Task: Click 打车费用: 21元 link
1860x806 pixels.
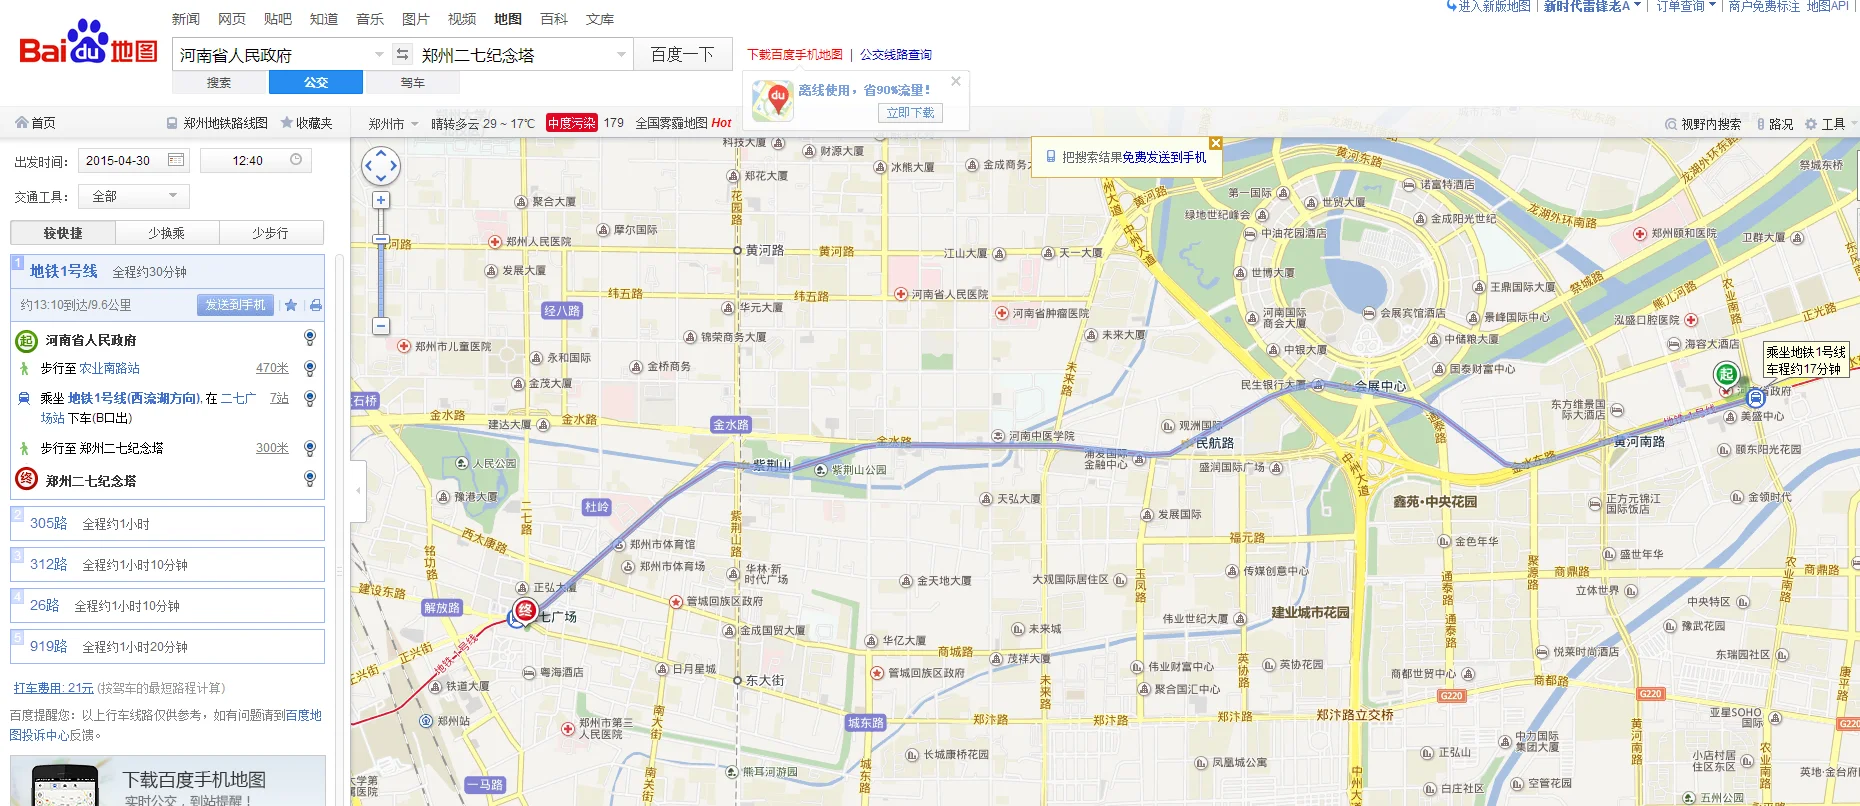Action: 54,688
